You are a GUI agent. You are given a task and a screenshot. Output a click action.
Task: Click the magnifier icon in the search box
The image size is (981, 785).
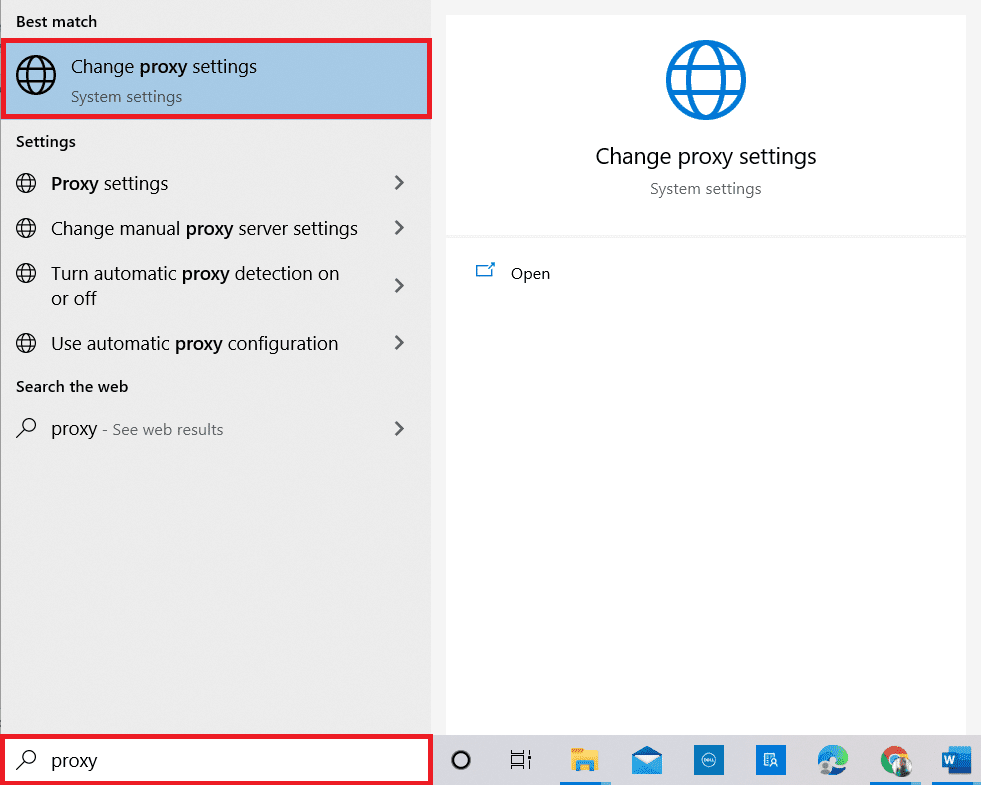tap(27, 760)
